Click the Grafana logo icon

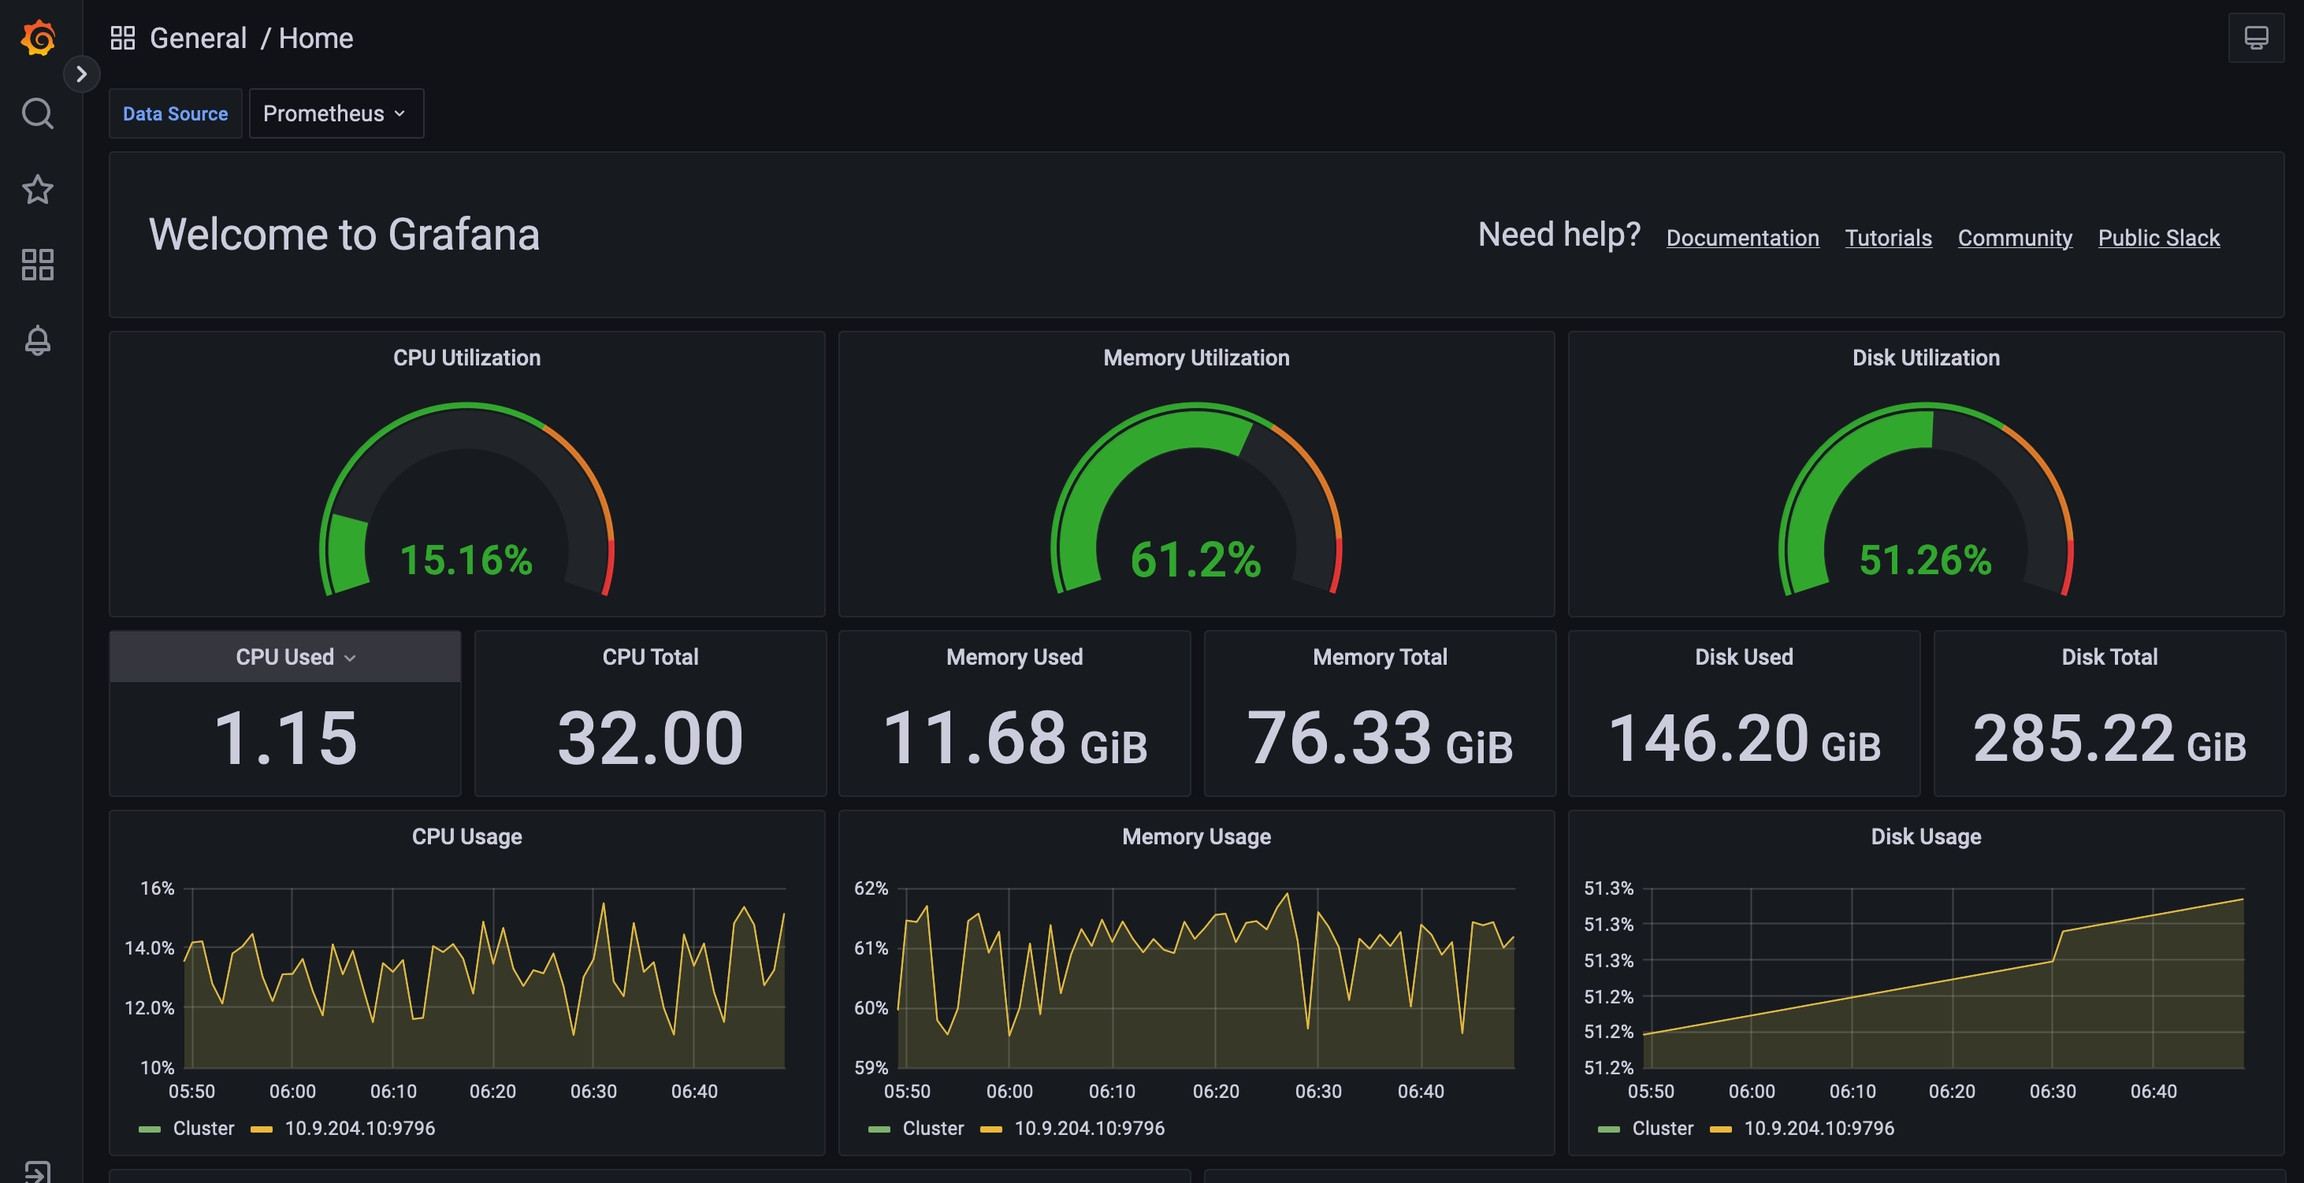38,39
